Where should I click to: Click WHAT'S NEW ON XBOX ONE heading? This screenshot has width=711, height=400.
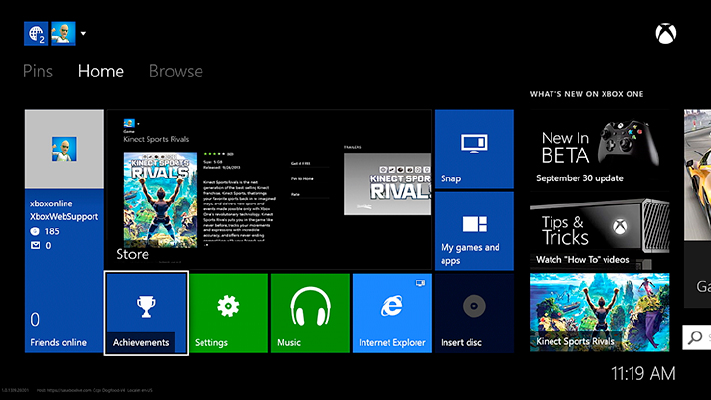click(x=586, y=94)
